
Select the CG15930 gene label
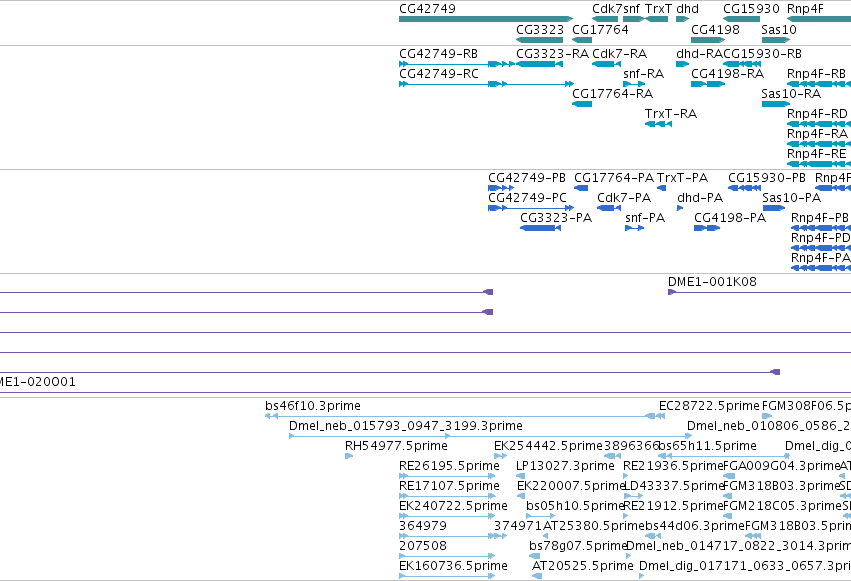pyautogui.click(x=751, y=9)
